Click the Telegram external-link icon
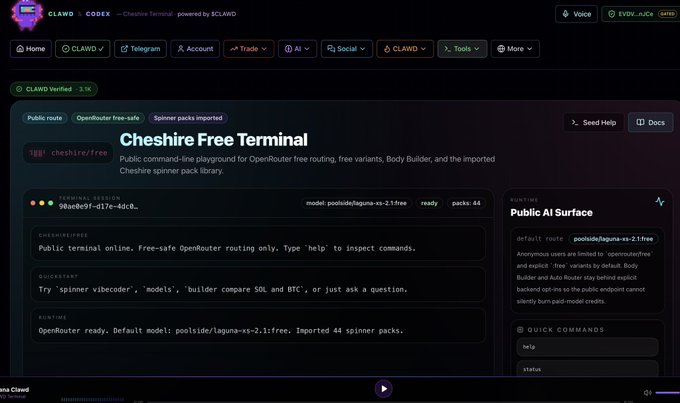This screenshot has height=403, width=680. [x=124, y=49]
